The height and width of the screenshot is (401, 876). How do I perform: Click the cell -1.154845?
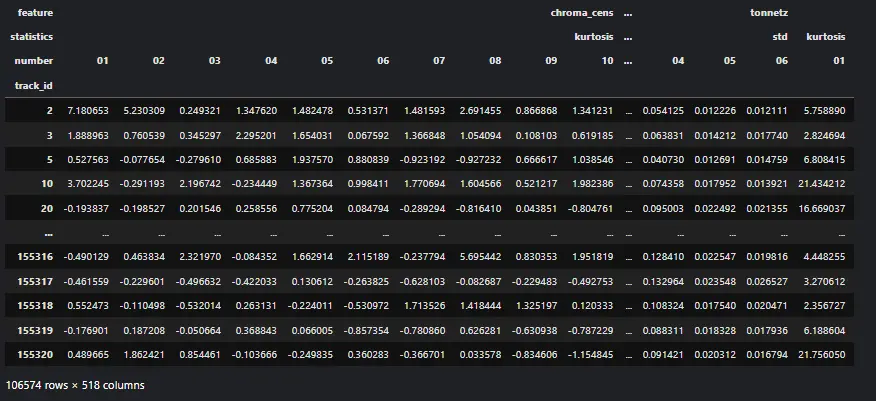[591, 355]
